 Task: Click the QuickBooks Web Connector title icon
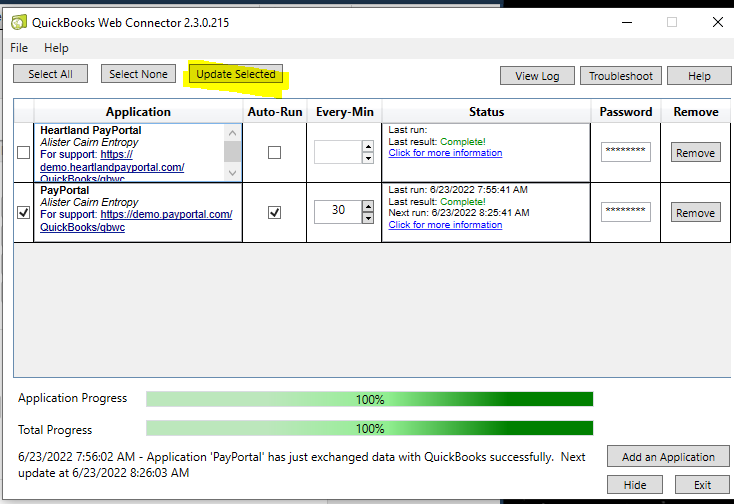tap(19, 22)
